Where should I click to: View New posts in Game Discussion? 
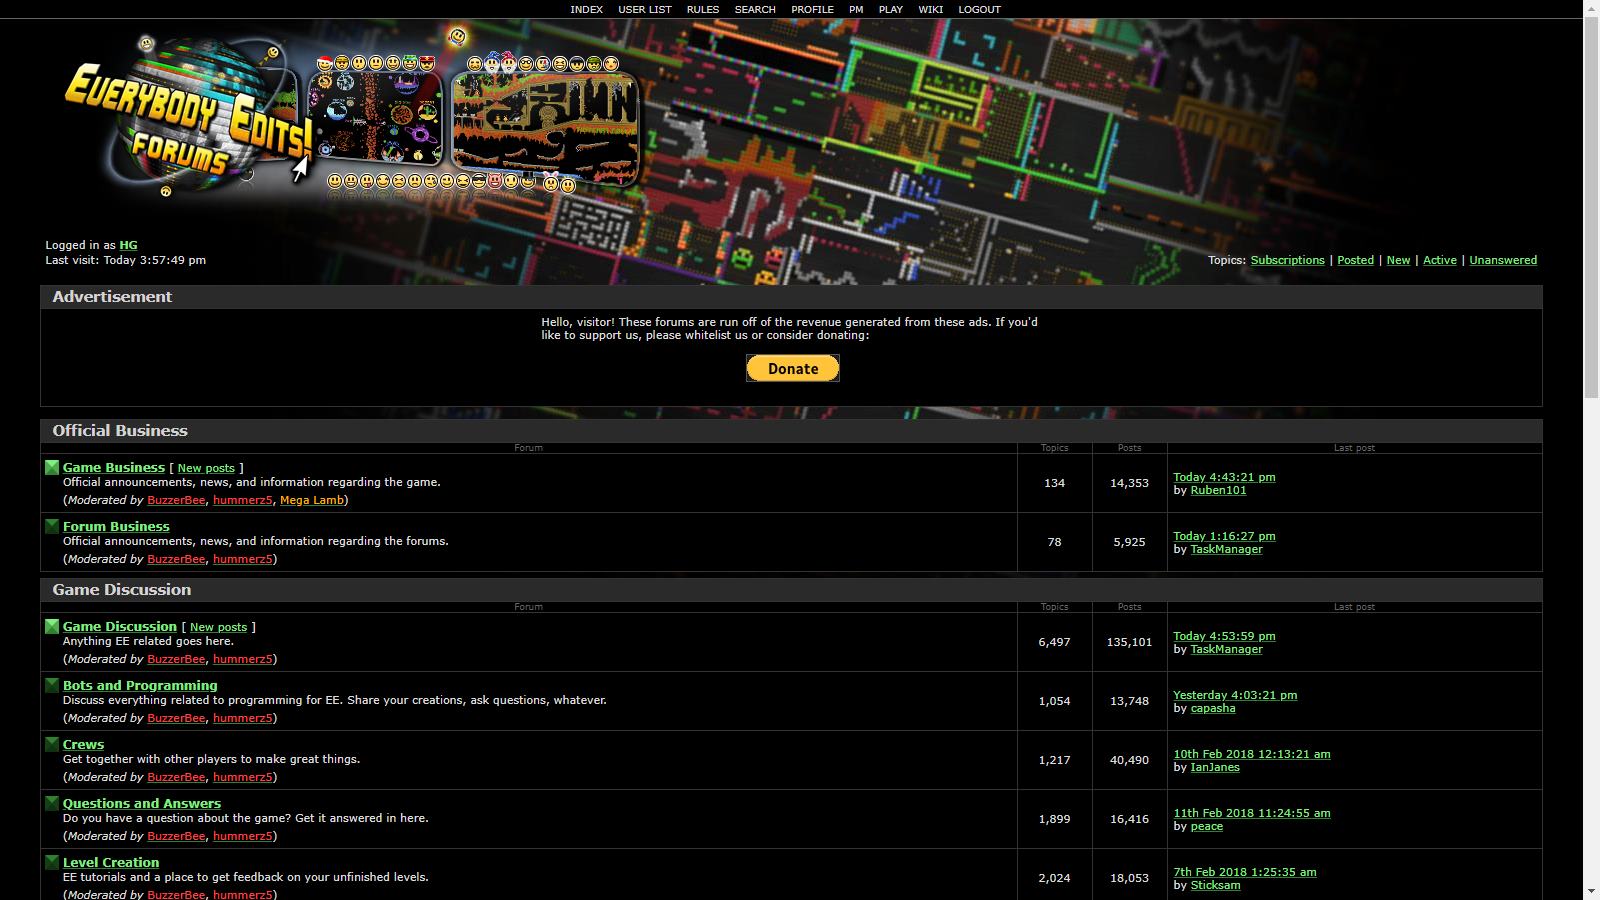tap(218, 627)
